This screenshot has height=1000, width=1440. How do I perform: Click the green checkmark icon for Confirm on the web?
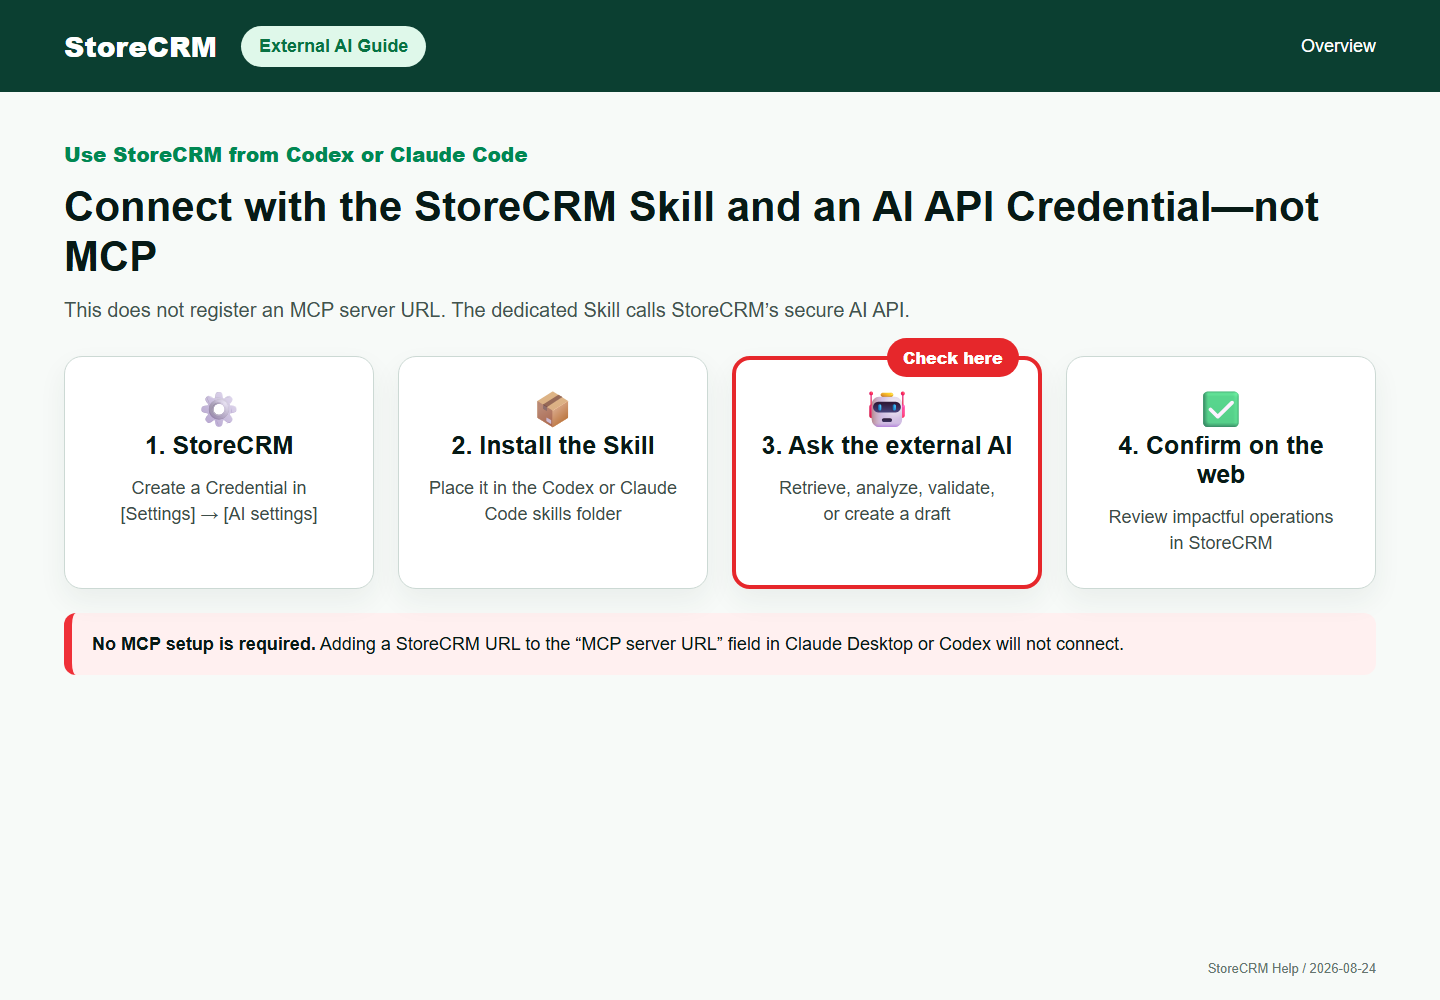coord(1221,409)
